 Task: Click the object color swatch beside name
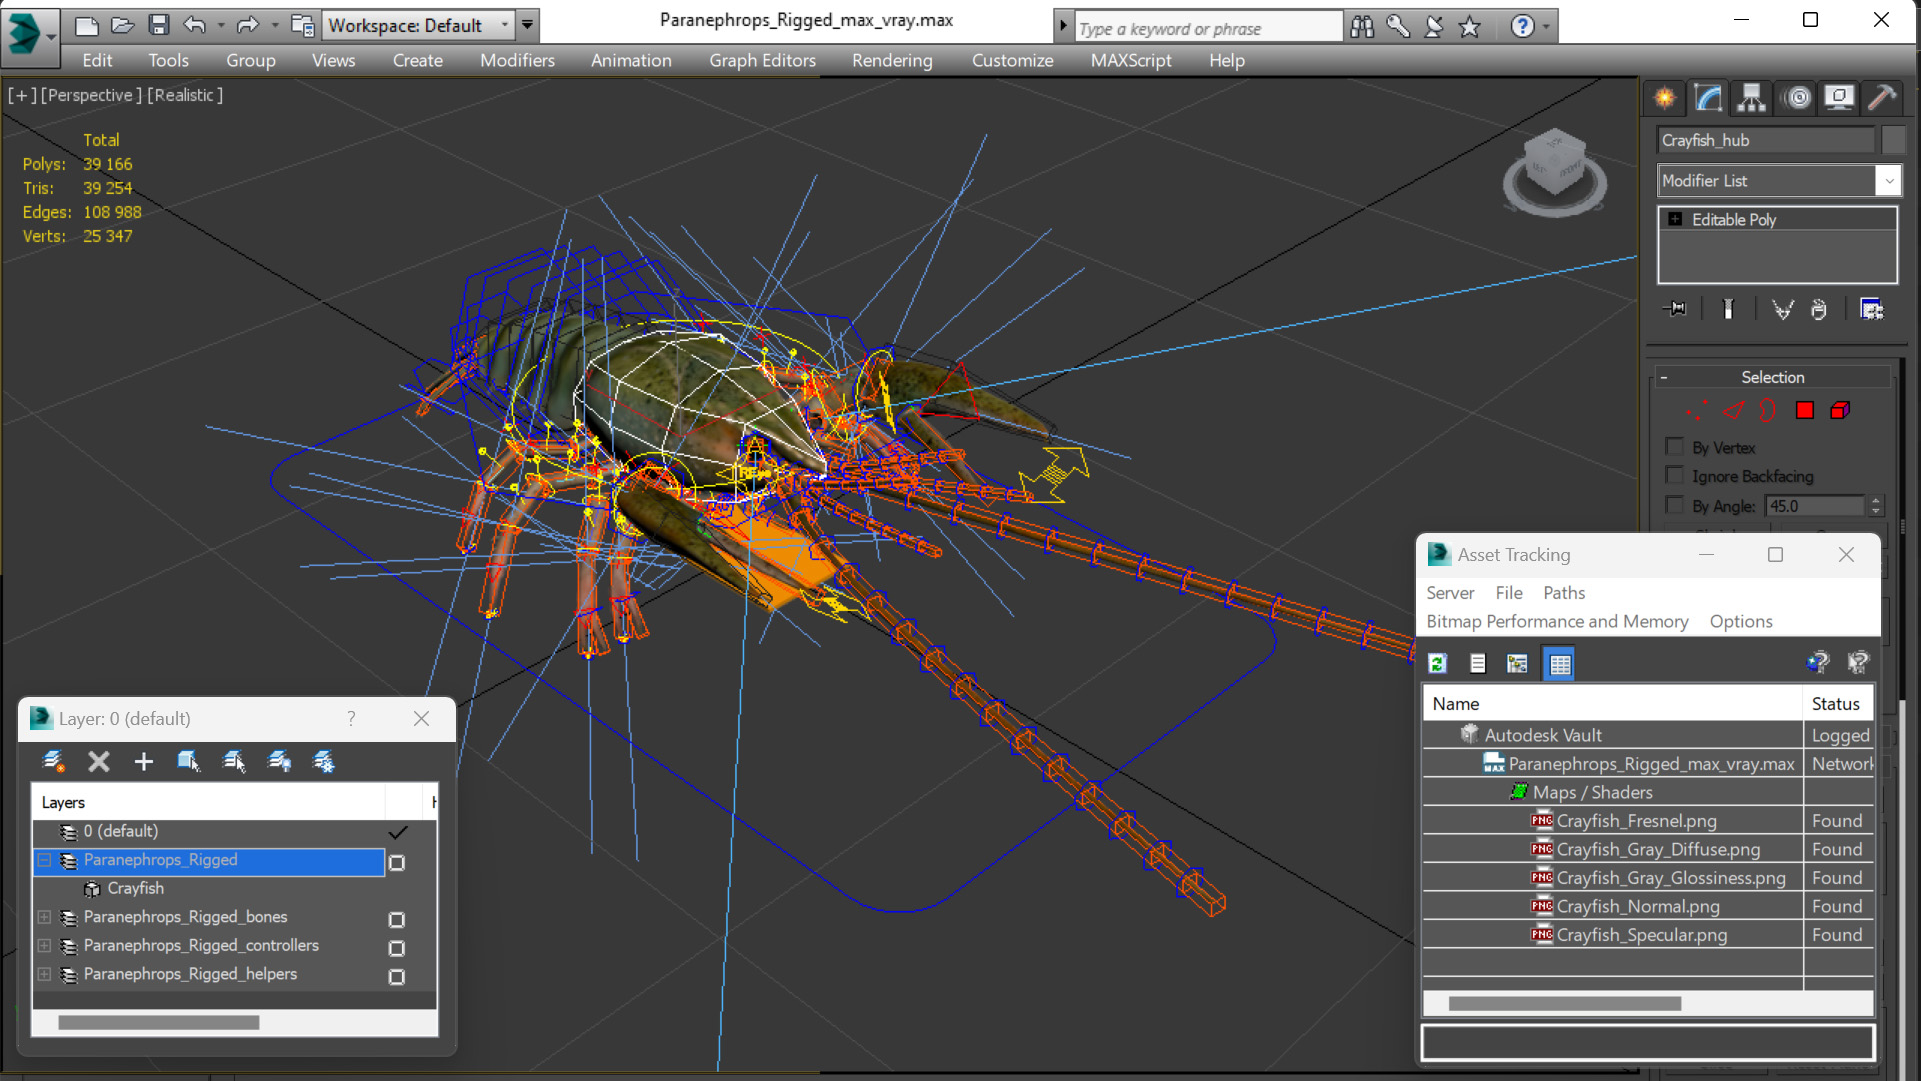click(x=1893, y=140)
